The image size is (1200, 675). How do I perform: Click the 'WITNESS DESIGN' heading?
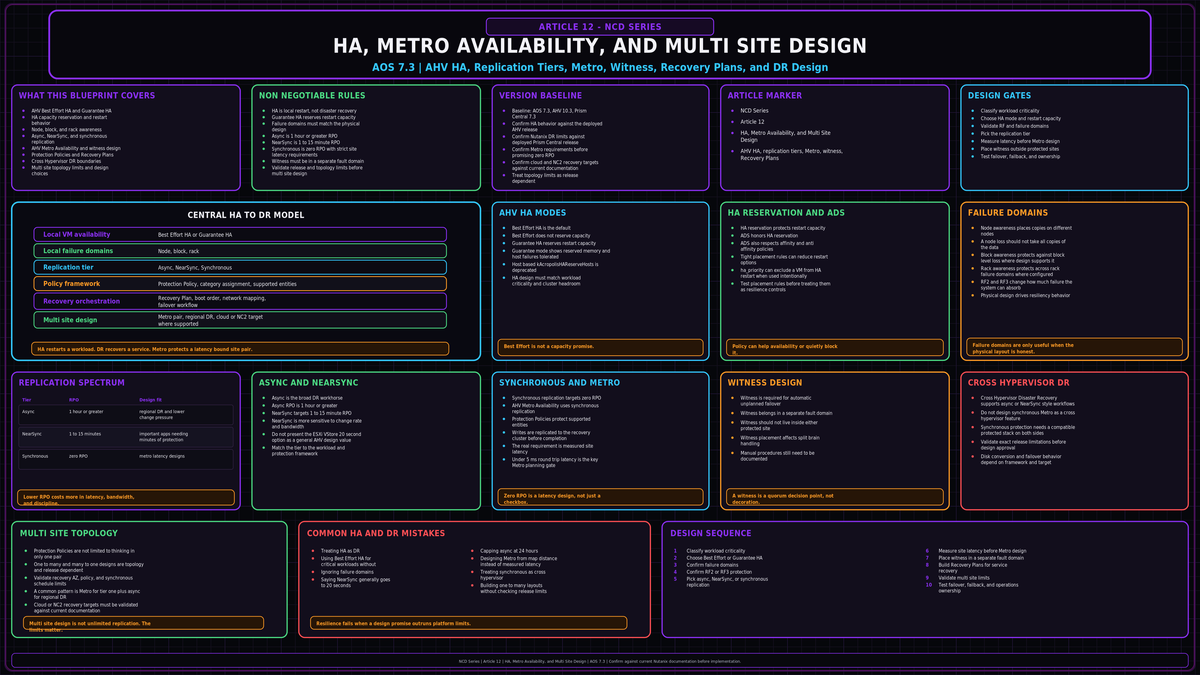[x=765, y=383]
